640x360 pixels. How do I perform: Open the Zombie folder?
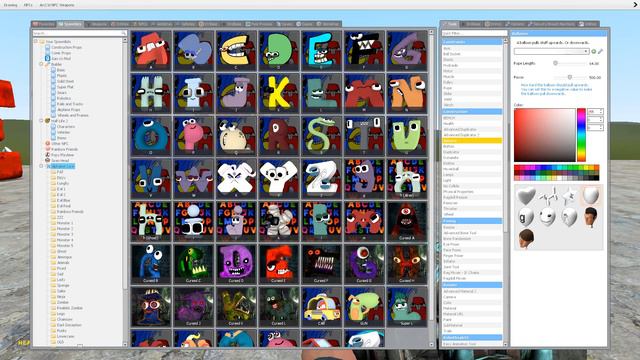[62, 302]
